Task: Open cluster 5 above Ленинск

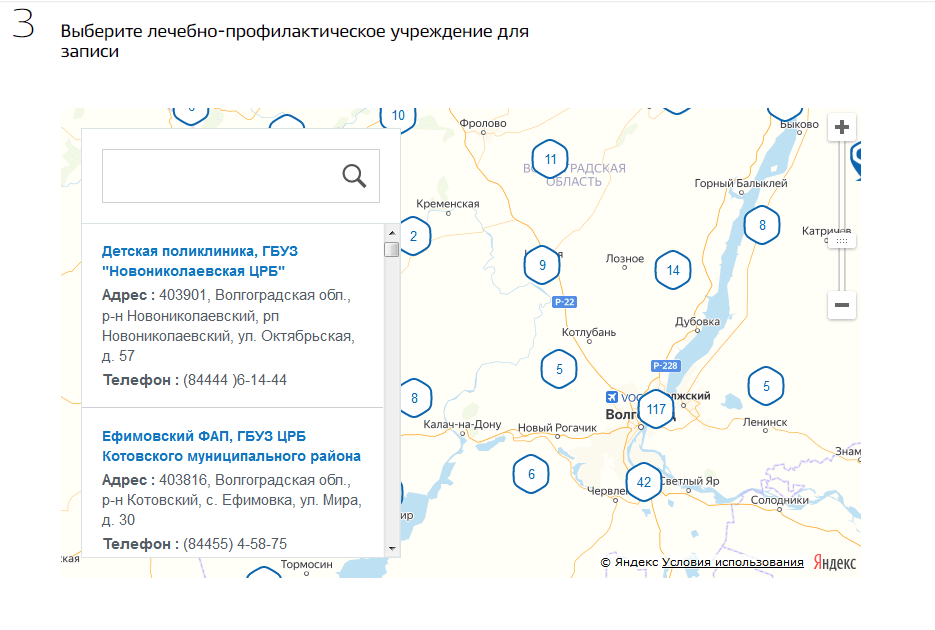Action: (x=766, y=386)
